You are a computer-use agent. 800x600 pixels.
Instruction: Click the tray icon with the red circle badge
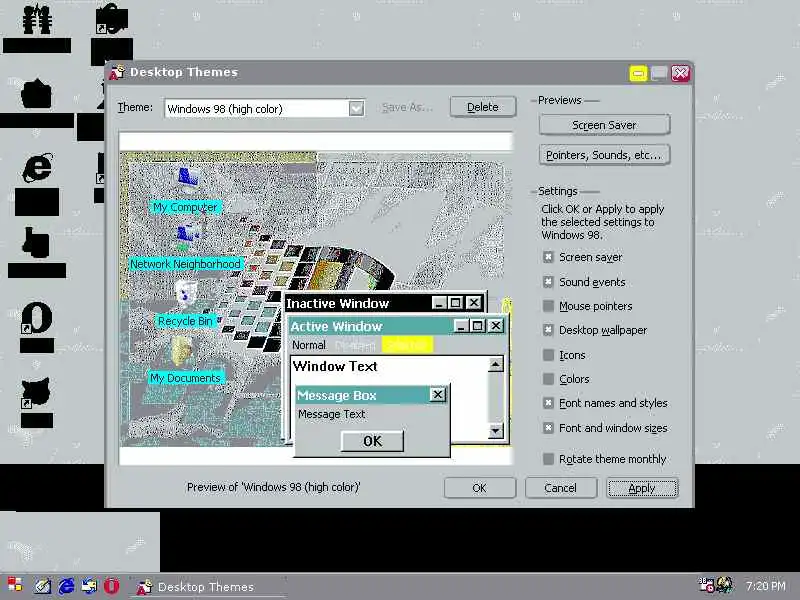pos(706,585)
